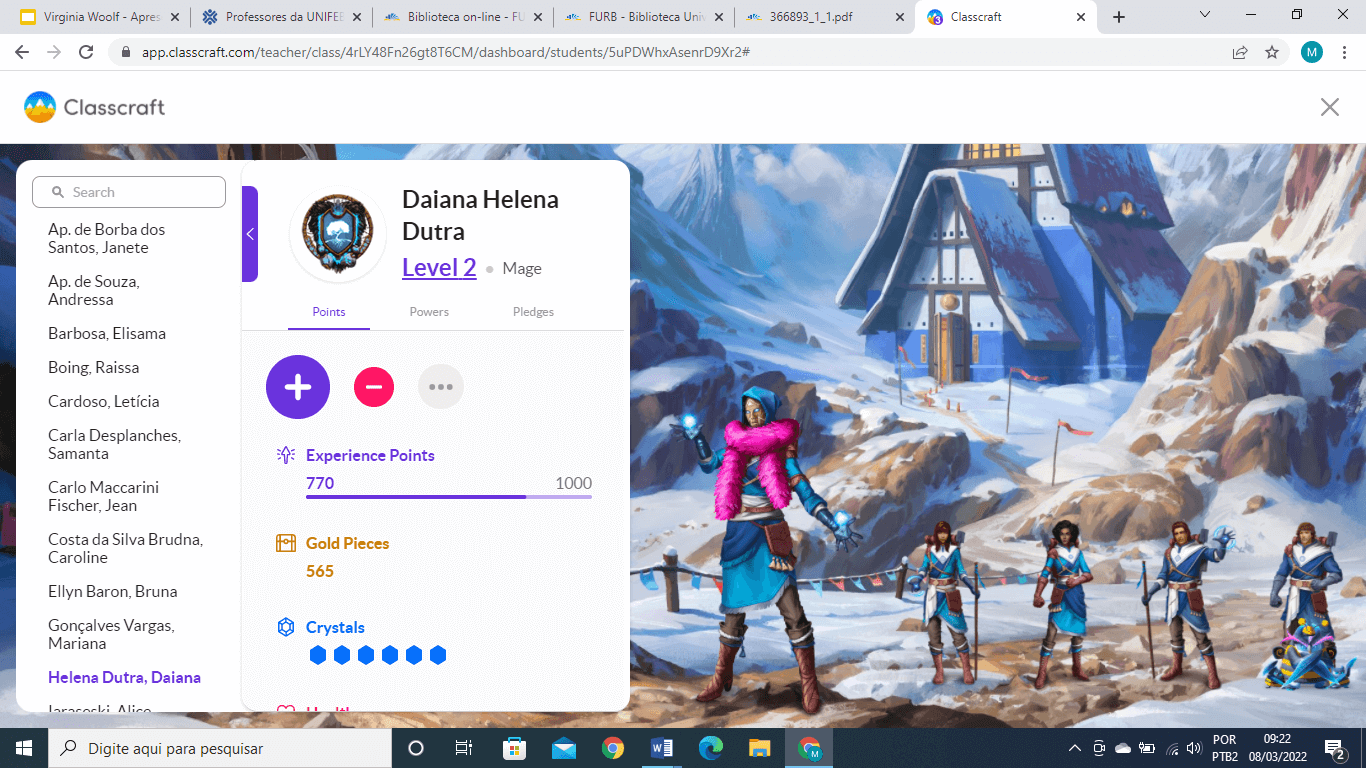The width and height of the screenshot is (1366, 768).
Task: Open volume control in system tray
Action: click(x=1193, y=748)
